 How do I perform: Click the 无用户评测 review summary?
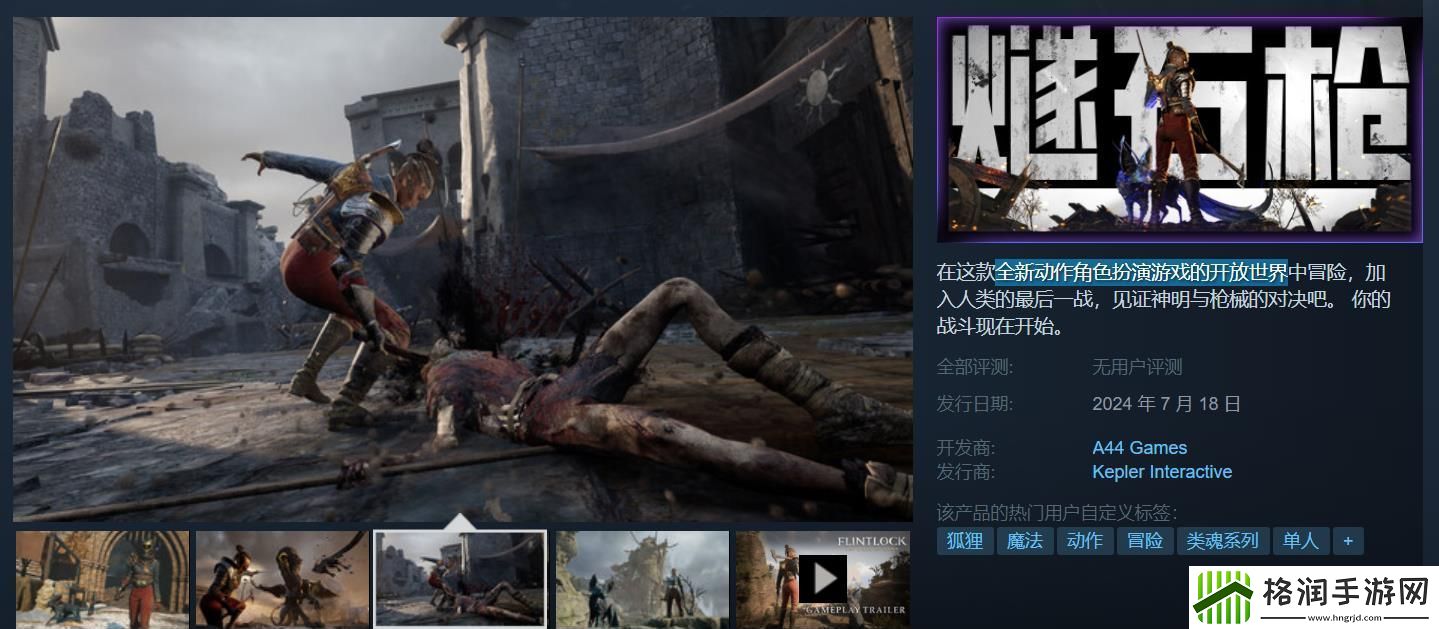[x=1137, y=367]
